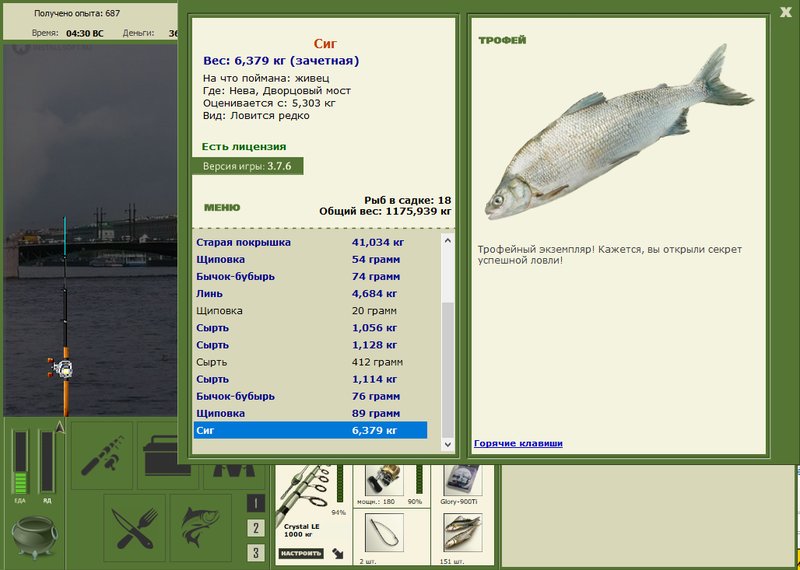The height and width of the screenshot is (570, 800).
Task: Click the Вес: 6,379 кг (зачетная) text
Action: coord(281,61)
